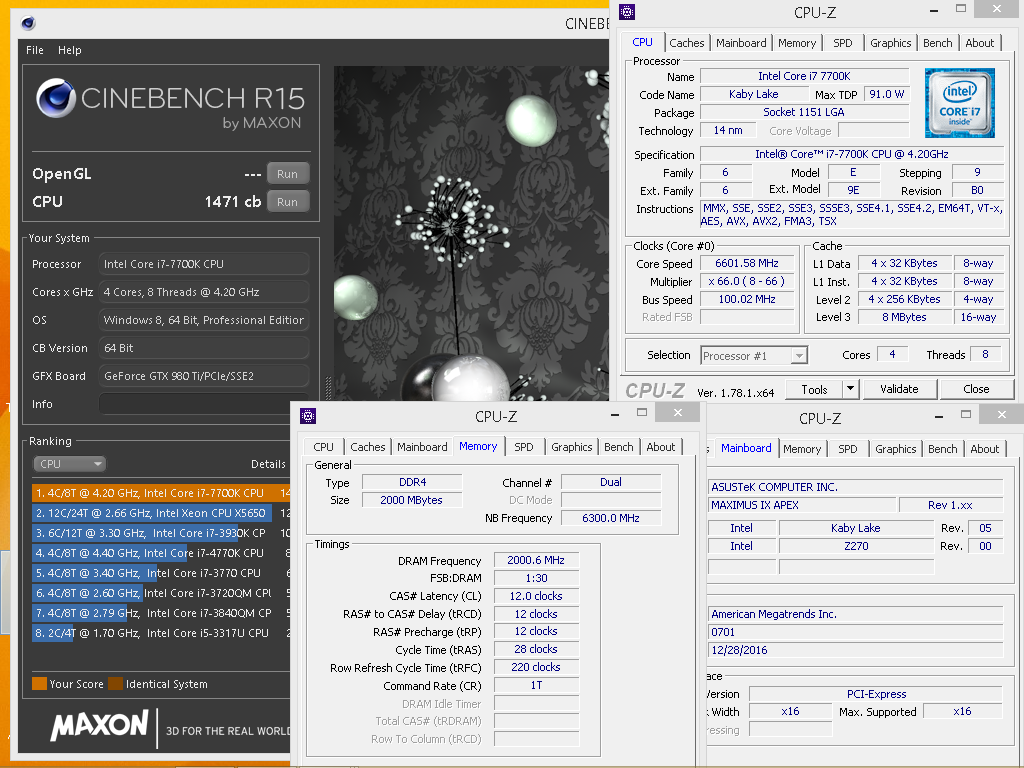Expand the Tools dropdown arrow in CPU-Z
Screen dimensions: 1024x768
(850, 389)
